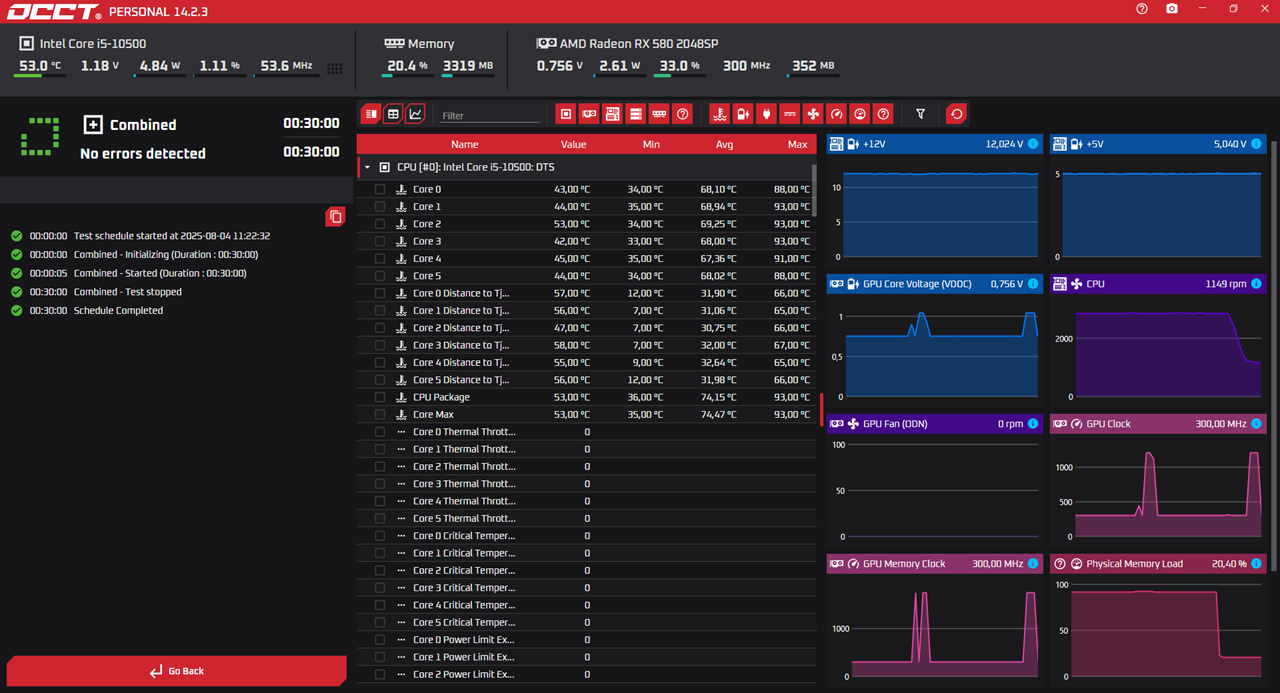Open info for GPU Clock graph
Viewport: 1280px width, 693px height.
[x=1257, y=424]
